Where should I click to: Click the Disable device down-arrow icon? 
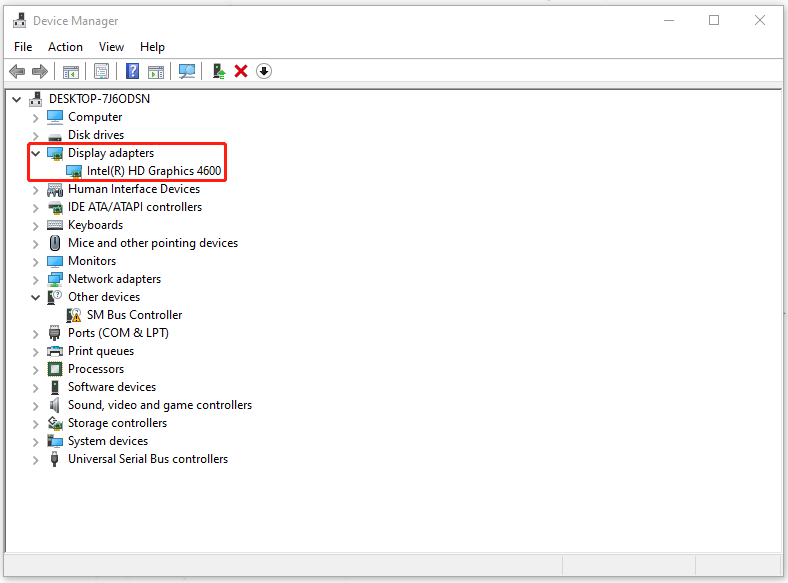click(264, 71)
